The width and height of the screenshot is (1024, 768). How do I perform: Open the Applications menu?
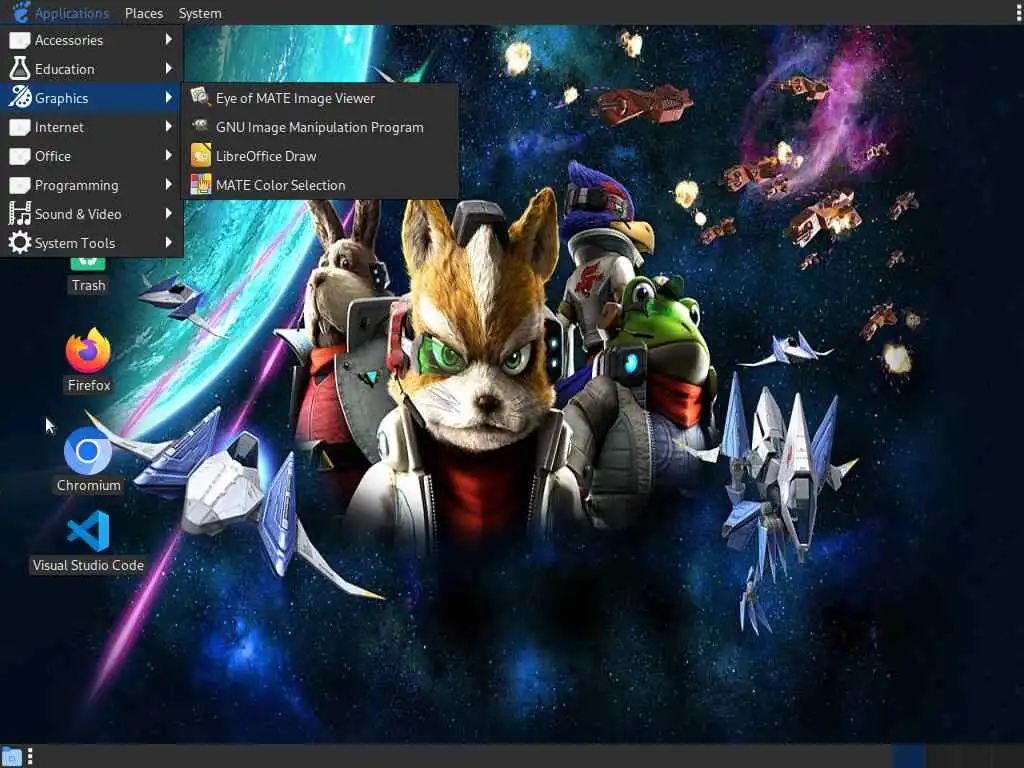[61, 13]
